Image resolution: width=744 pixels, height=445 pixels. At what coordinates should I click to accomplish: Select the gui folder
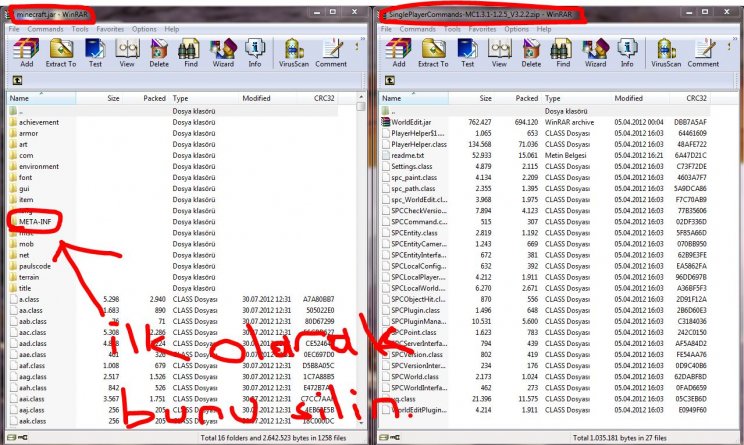point(19,188)
